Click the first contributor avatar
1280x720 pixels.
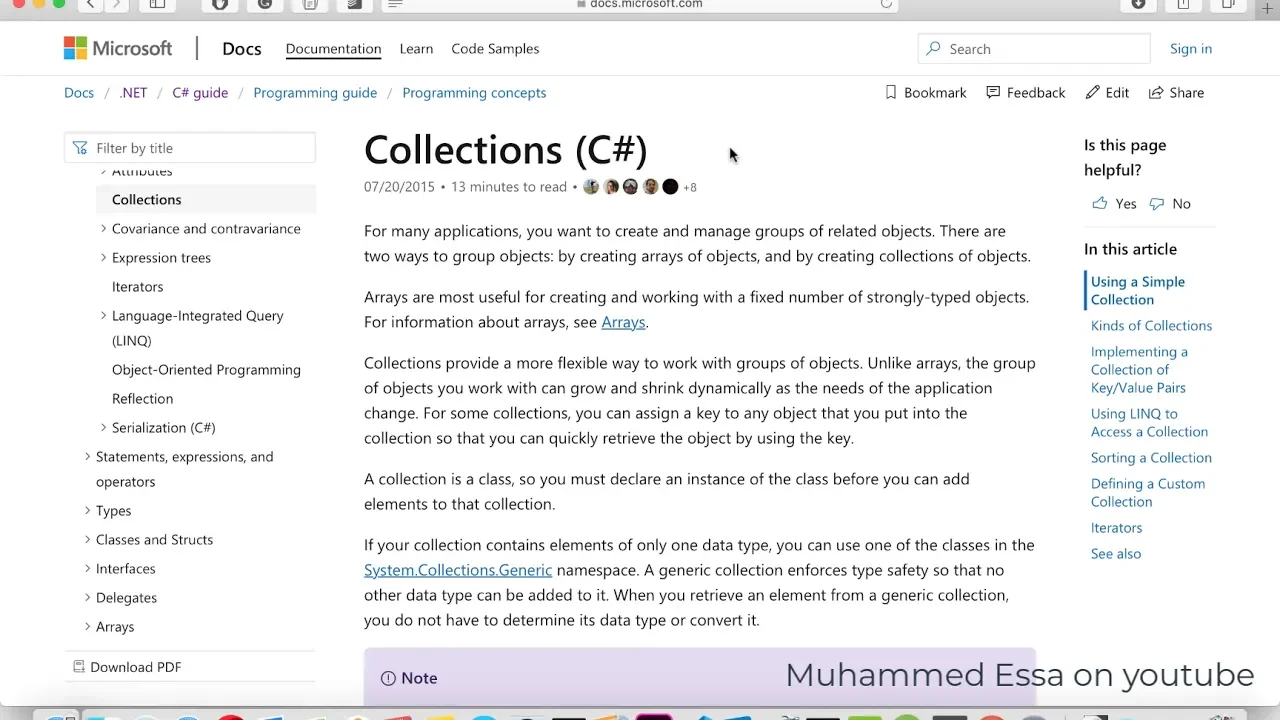click(591, 187)
